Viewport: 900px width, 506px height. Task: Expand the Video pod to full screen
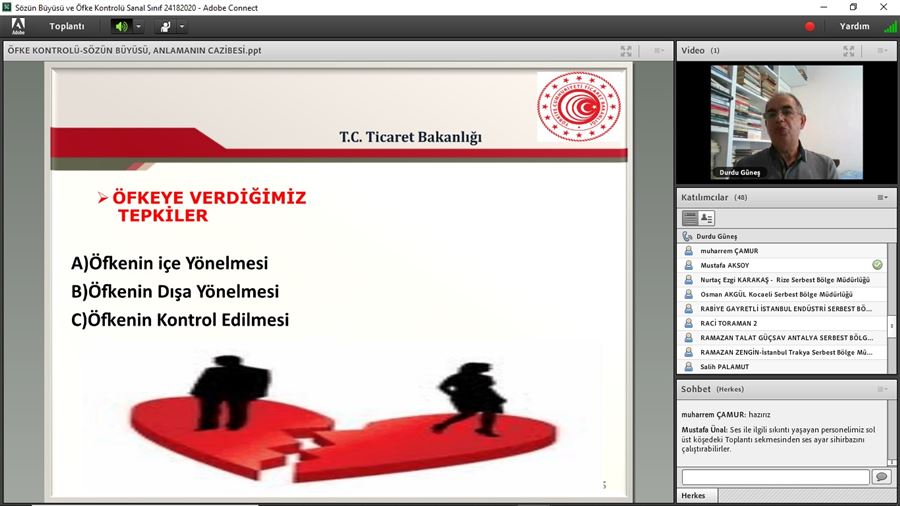(x=849, y=51)
